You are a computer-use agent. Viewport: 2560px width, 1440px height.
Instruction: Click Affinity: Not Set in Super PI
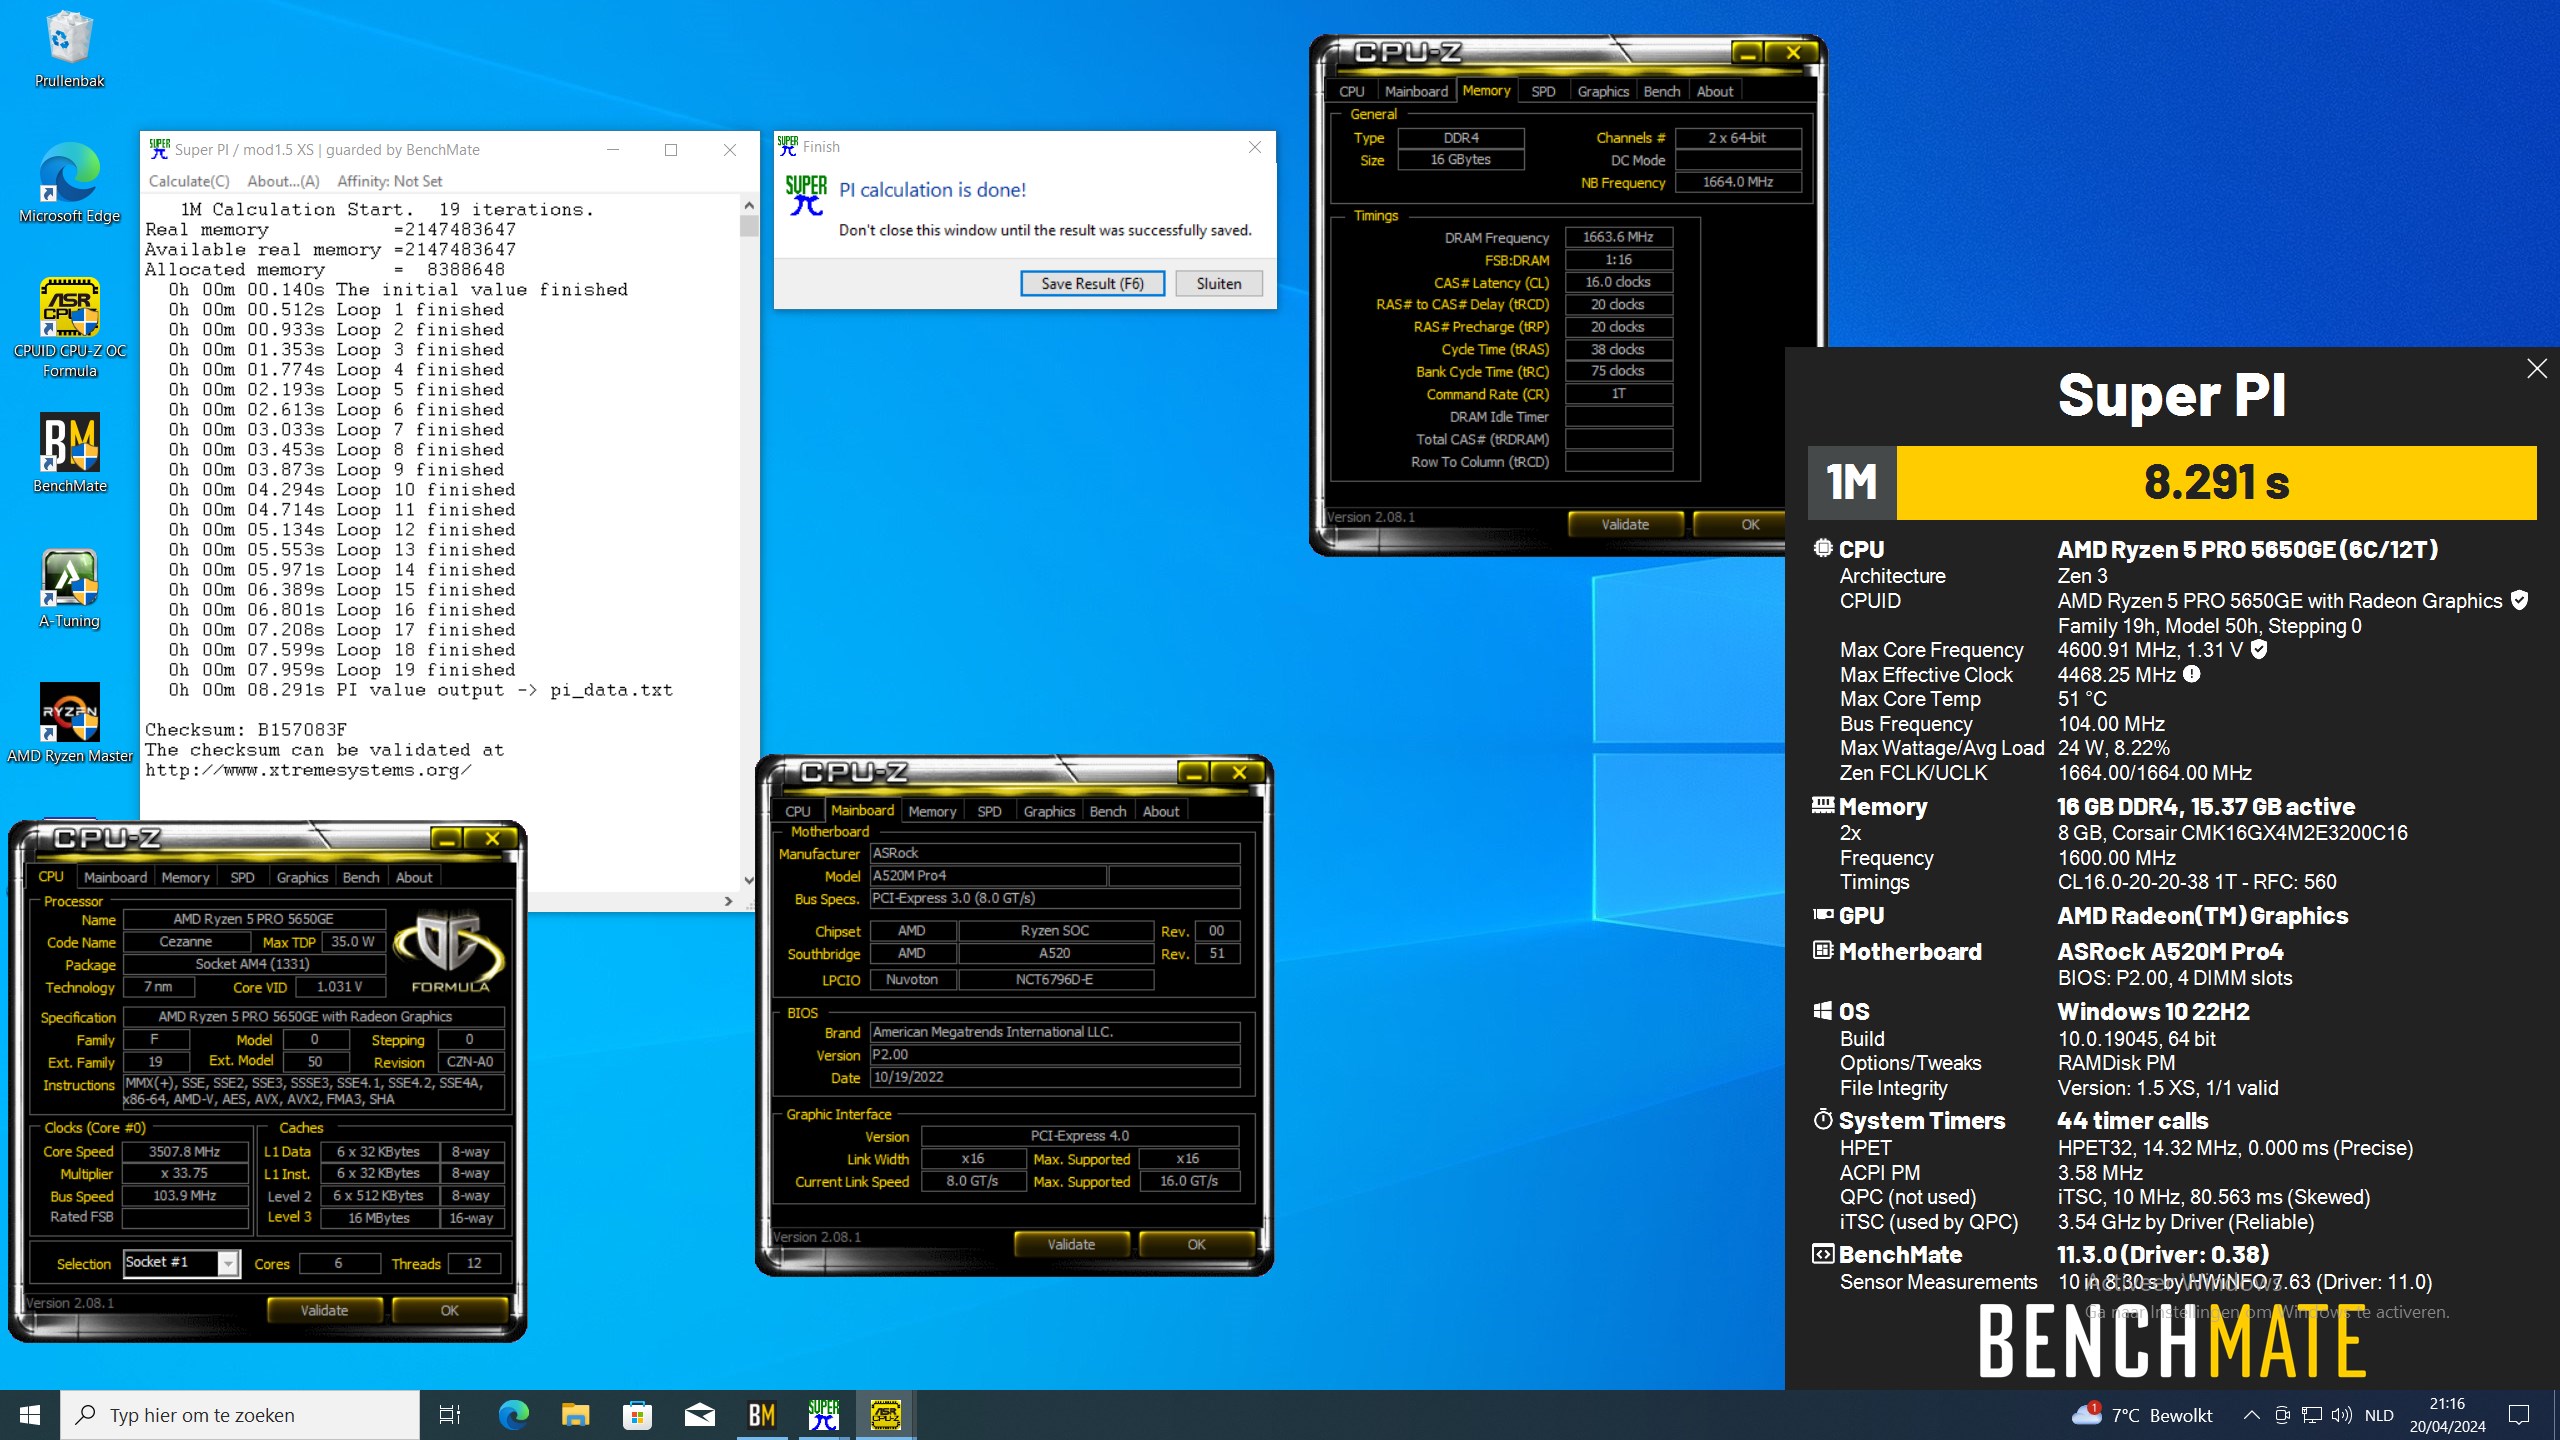point(390,181)
